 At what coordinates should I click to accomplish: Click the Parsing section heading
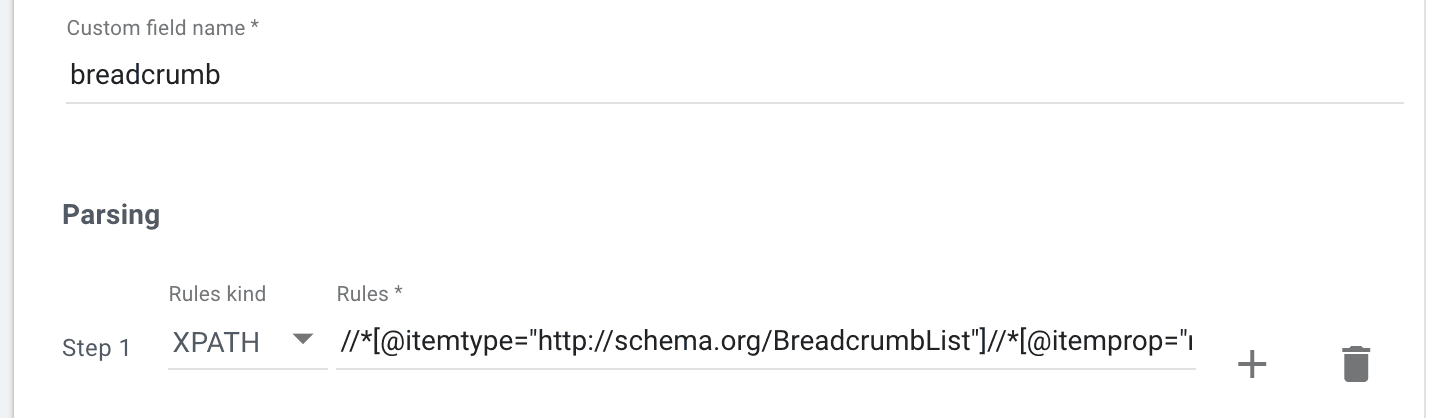(111, 215)
